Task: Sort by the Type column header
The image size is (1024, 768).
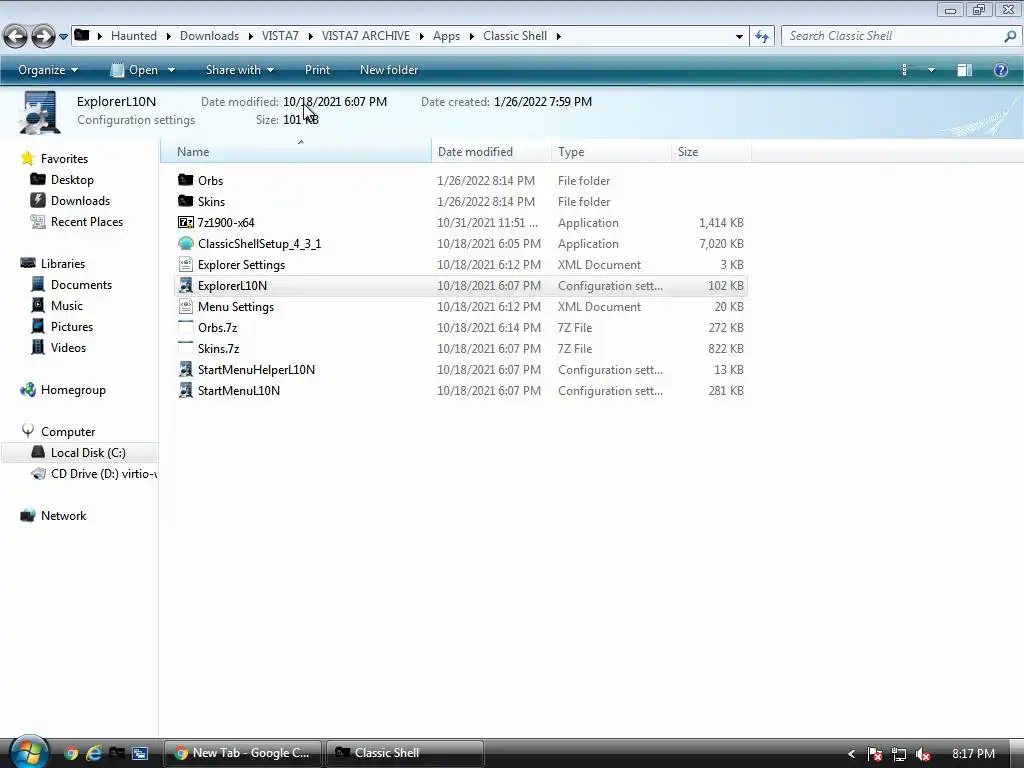Action: (611, 152)
